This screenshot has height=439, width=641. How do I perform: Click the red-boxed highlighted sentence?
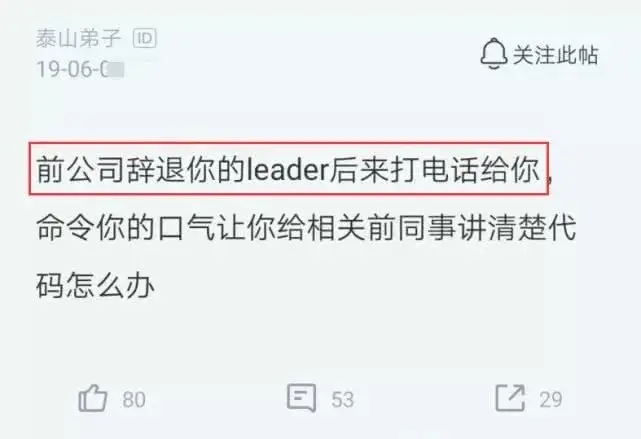[289, 168]
